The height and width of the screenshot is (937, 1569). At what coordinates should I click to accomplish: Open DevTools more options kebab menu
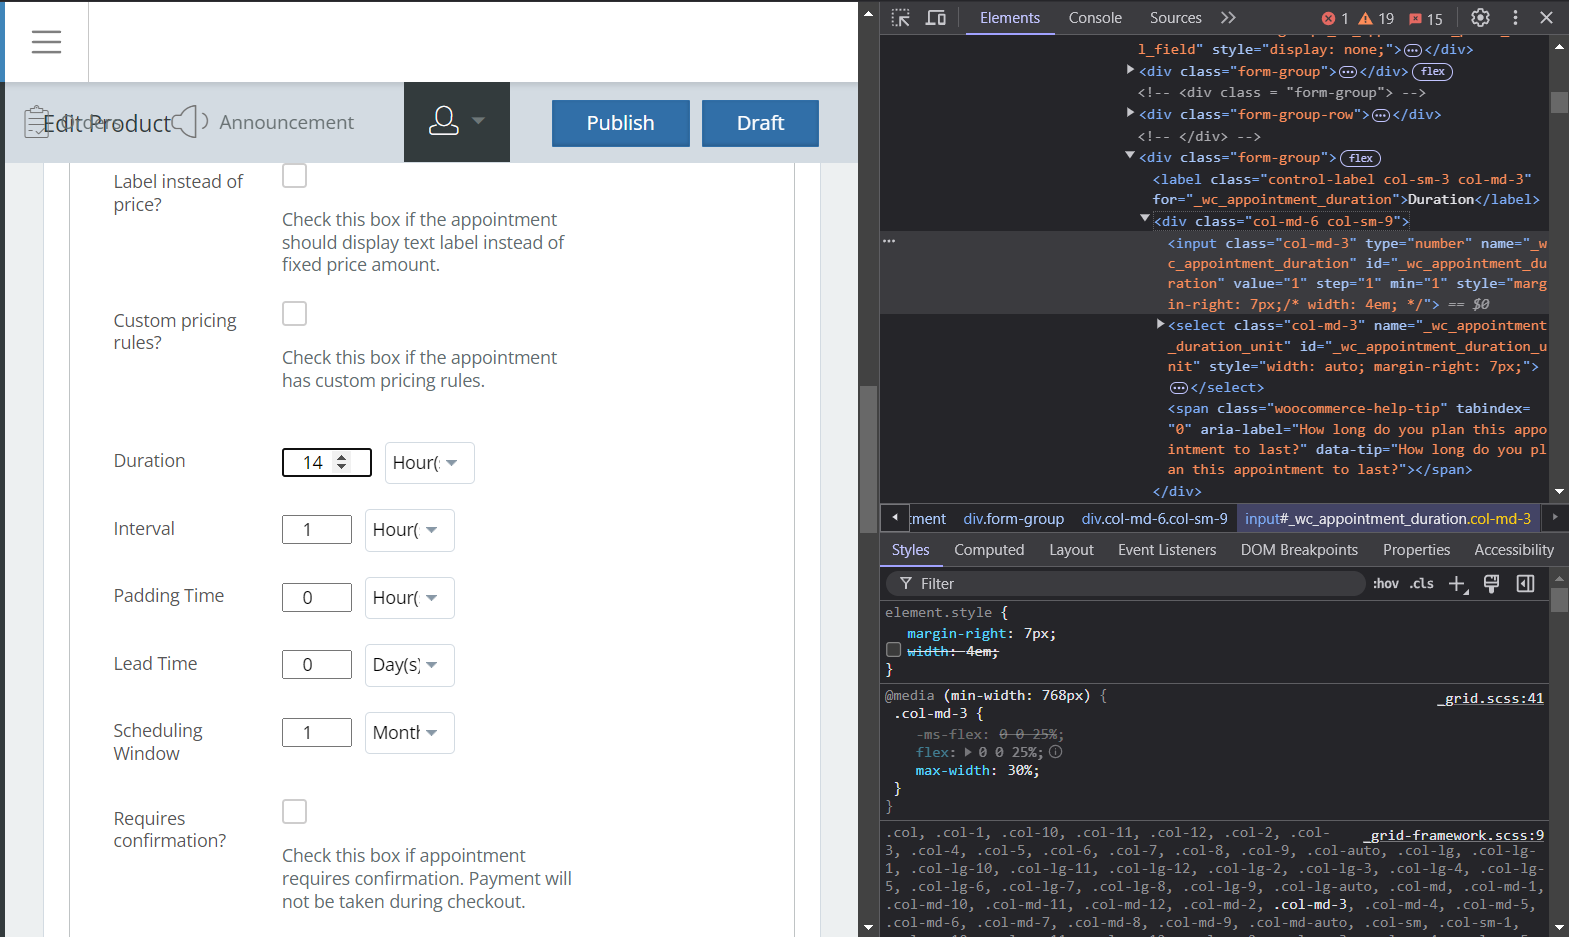click(1515, 18)
